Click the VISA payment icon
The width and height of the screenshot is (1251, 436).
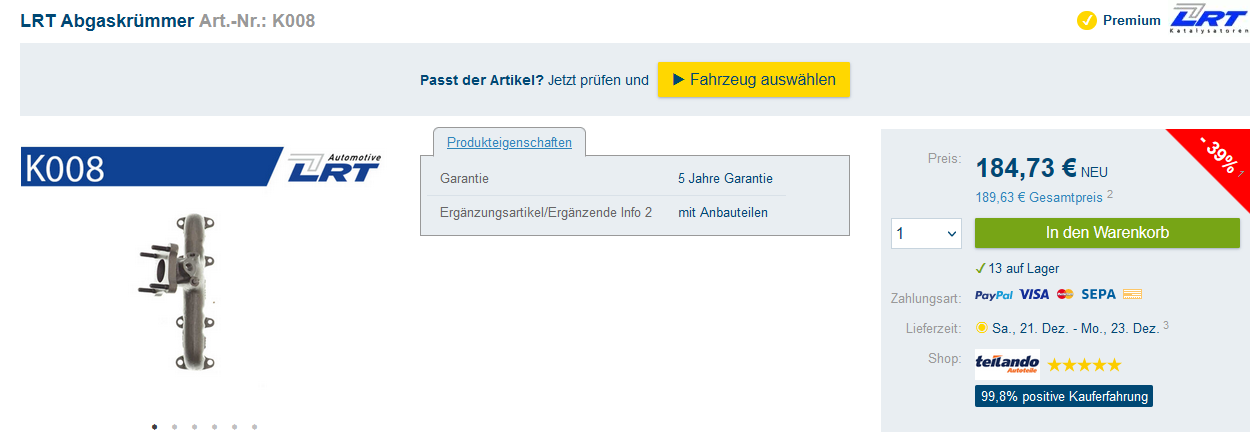1034,295
